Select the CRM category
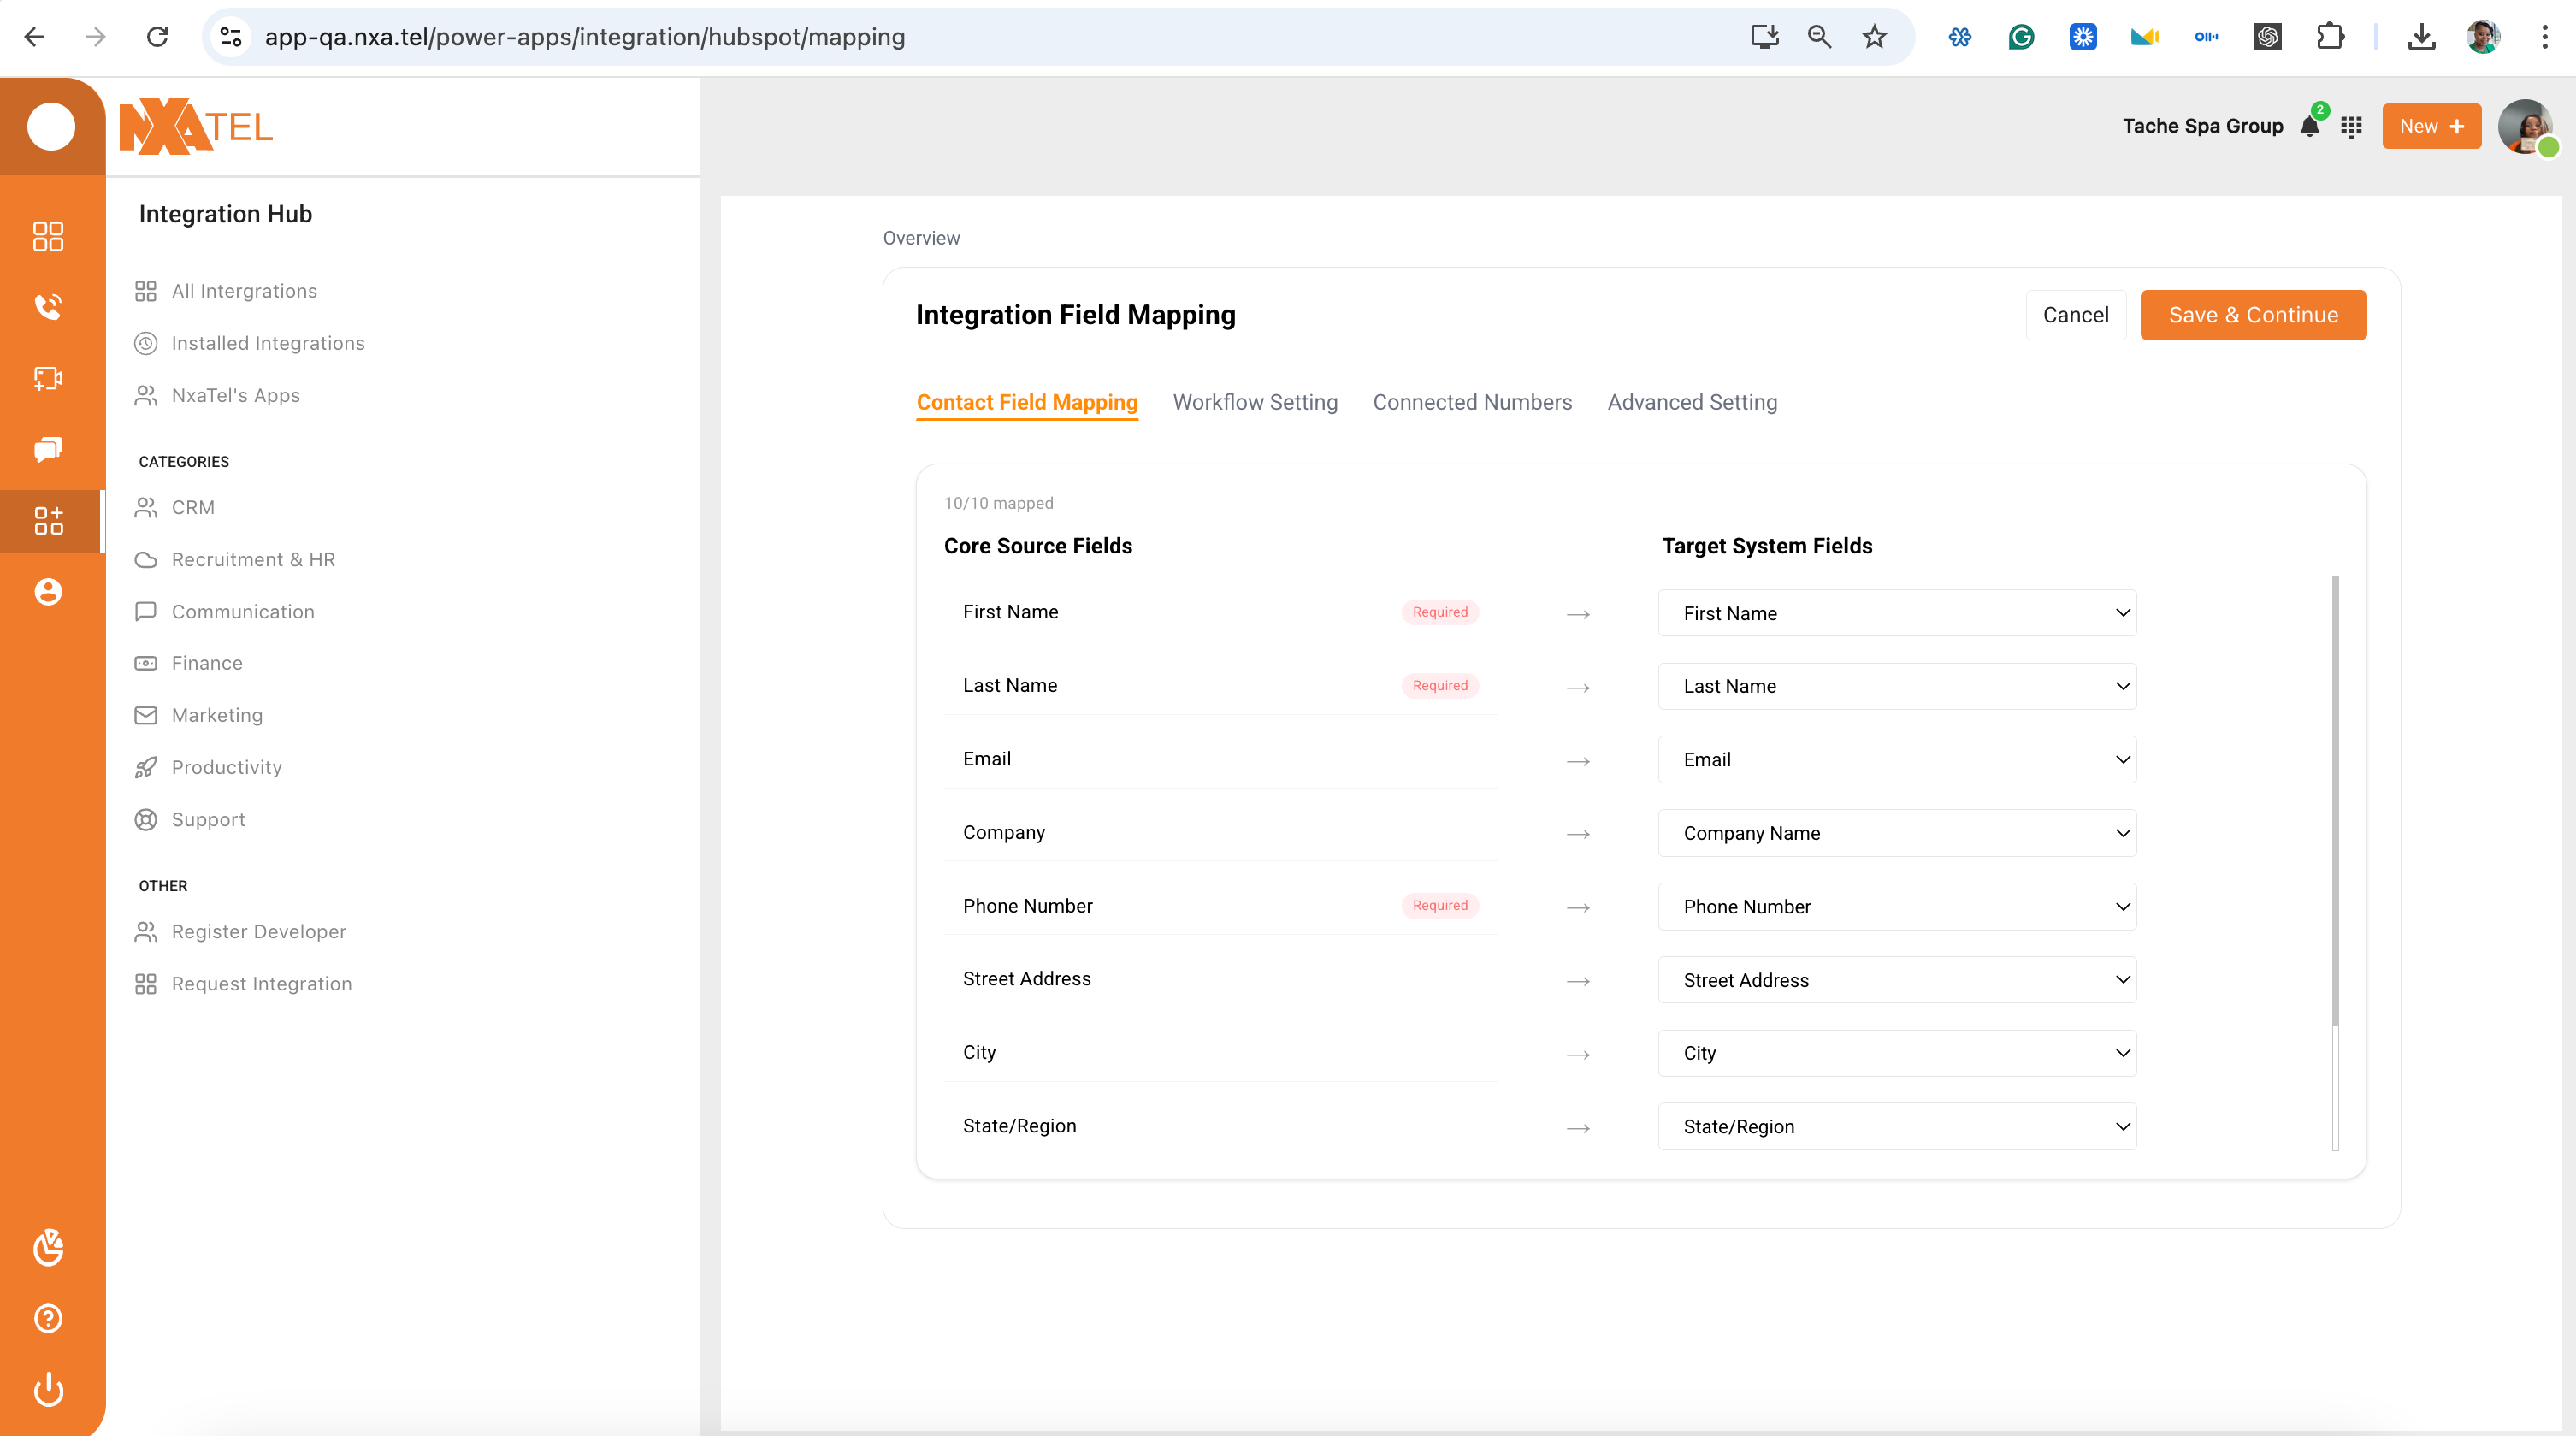The height and width of the screenshot is (1436, 2576). pos(175,507)
